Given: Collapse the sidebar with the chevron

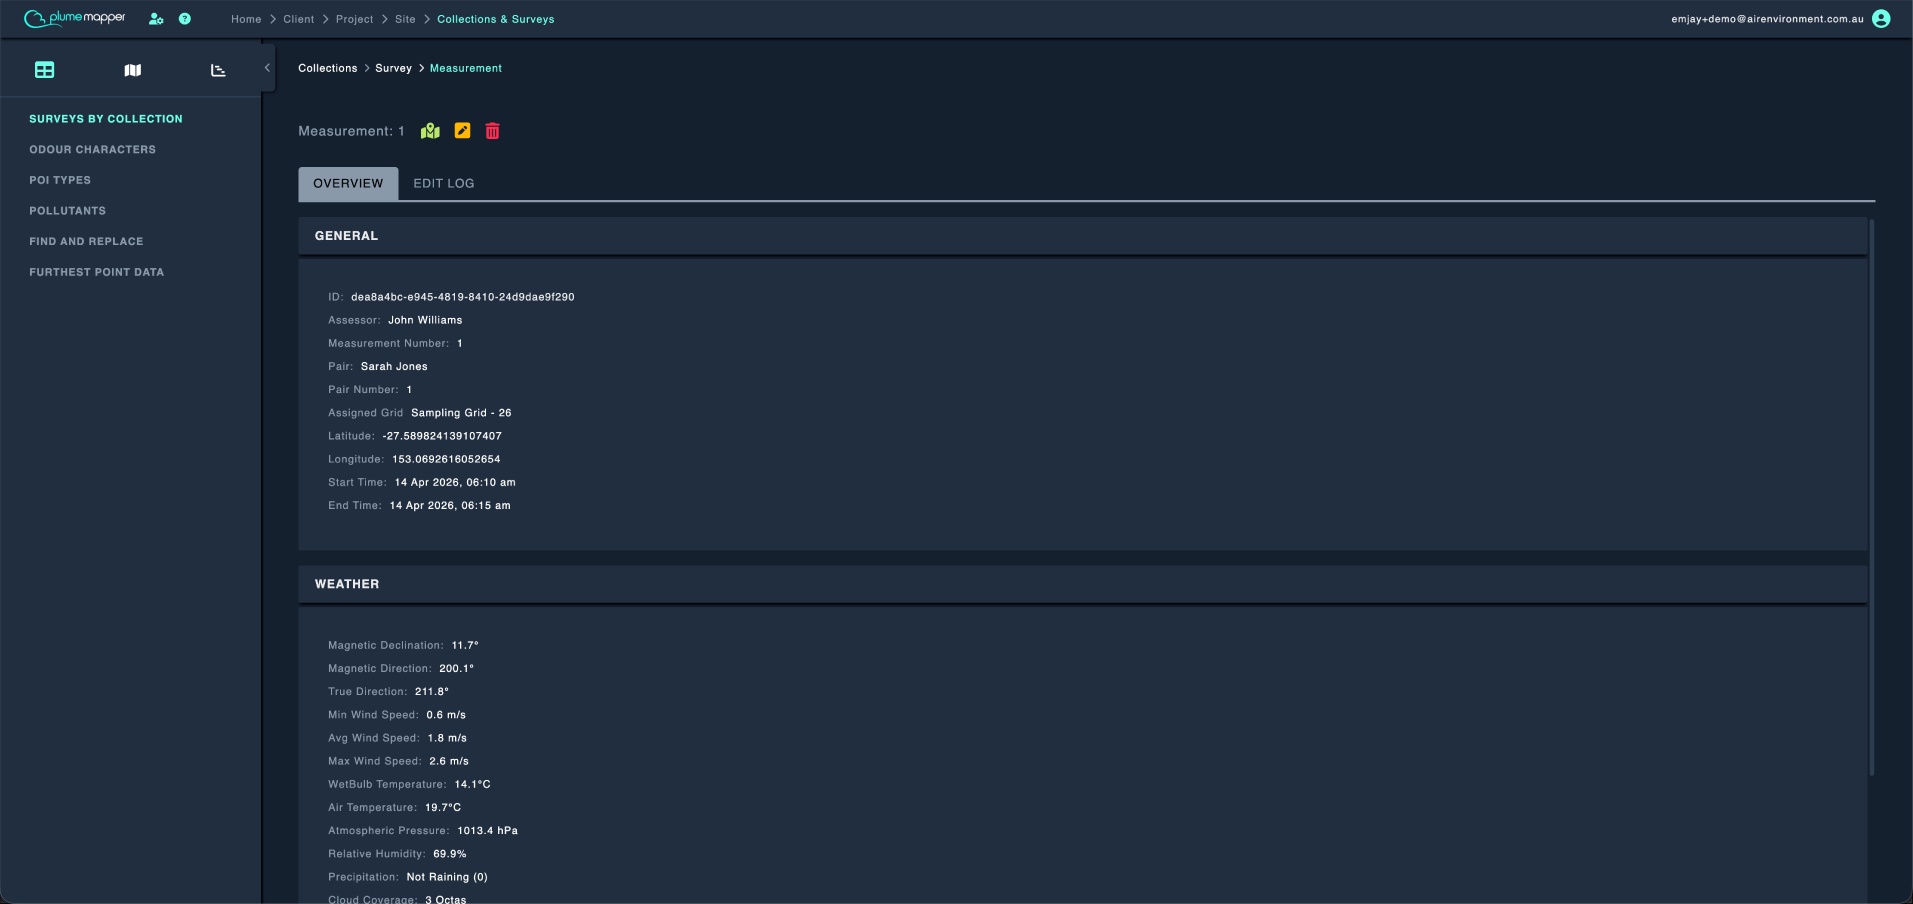Looking at the screenshot, I should click(x=267, y=68).
